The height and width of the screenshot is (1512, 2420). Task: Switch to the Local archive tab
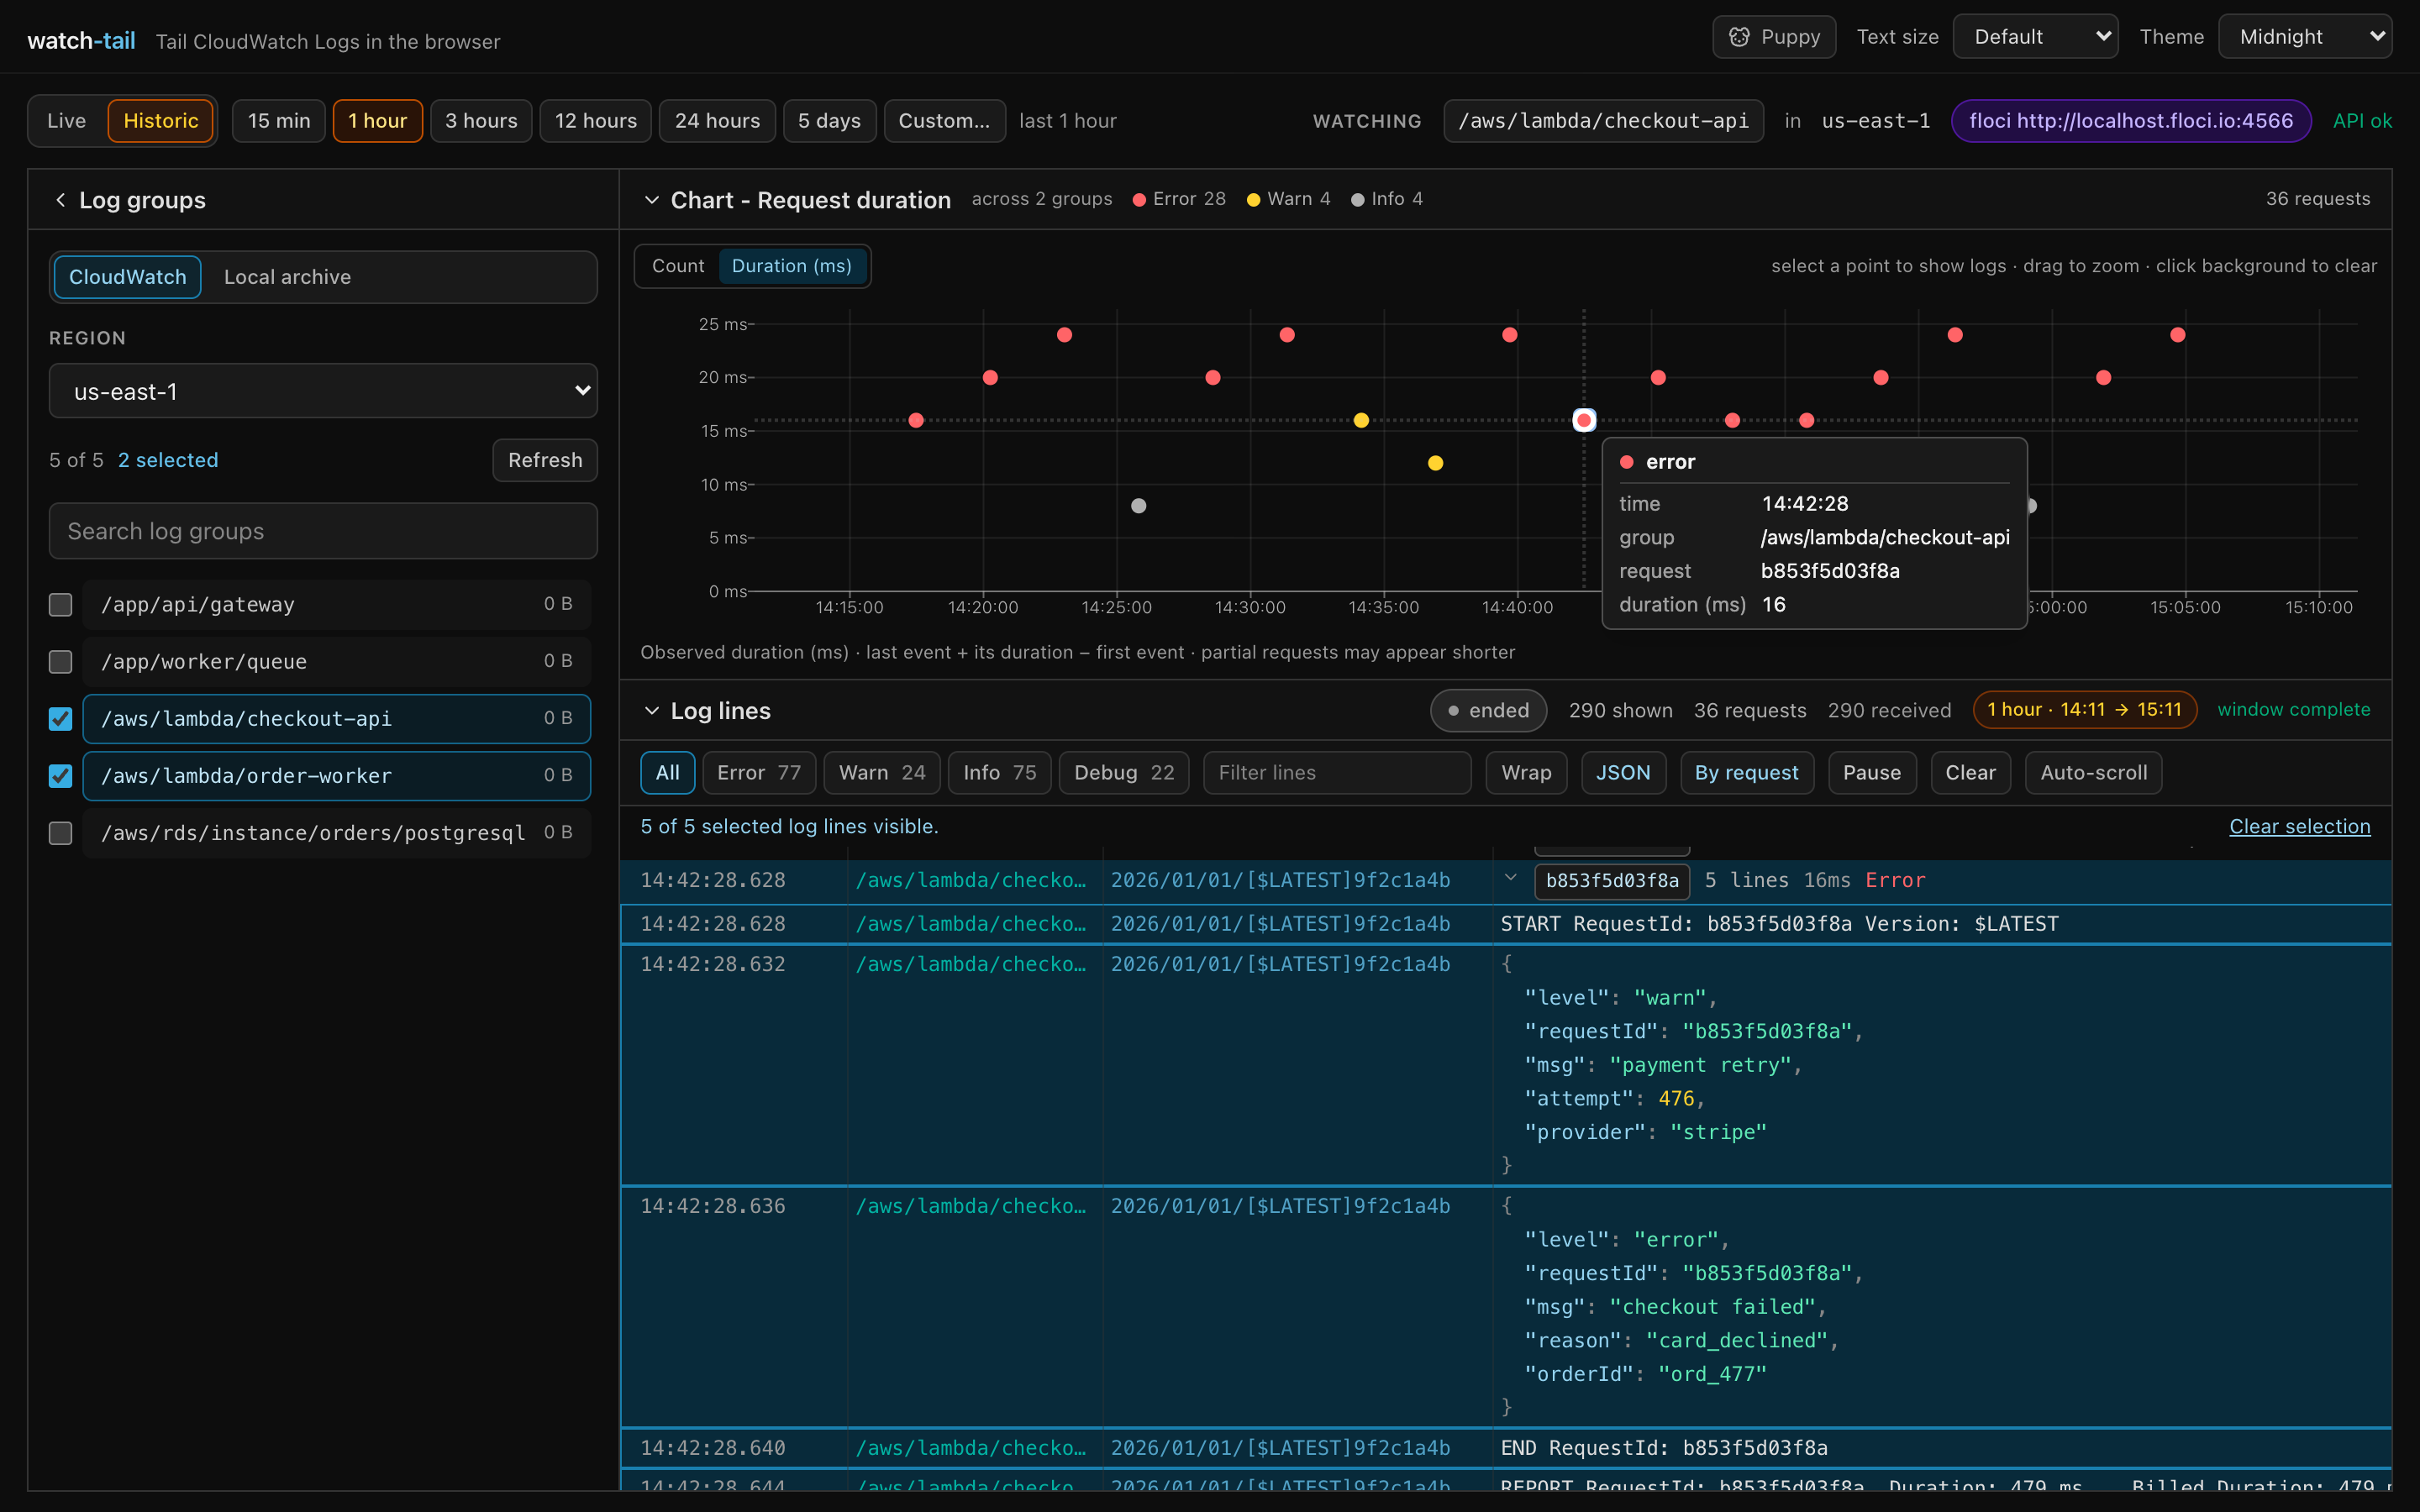pyautogui.click(x=287, y=277)
